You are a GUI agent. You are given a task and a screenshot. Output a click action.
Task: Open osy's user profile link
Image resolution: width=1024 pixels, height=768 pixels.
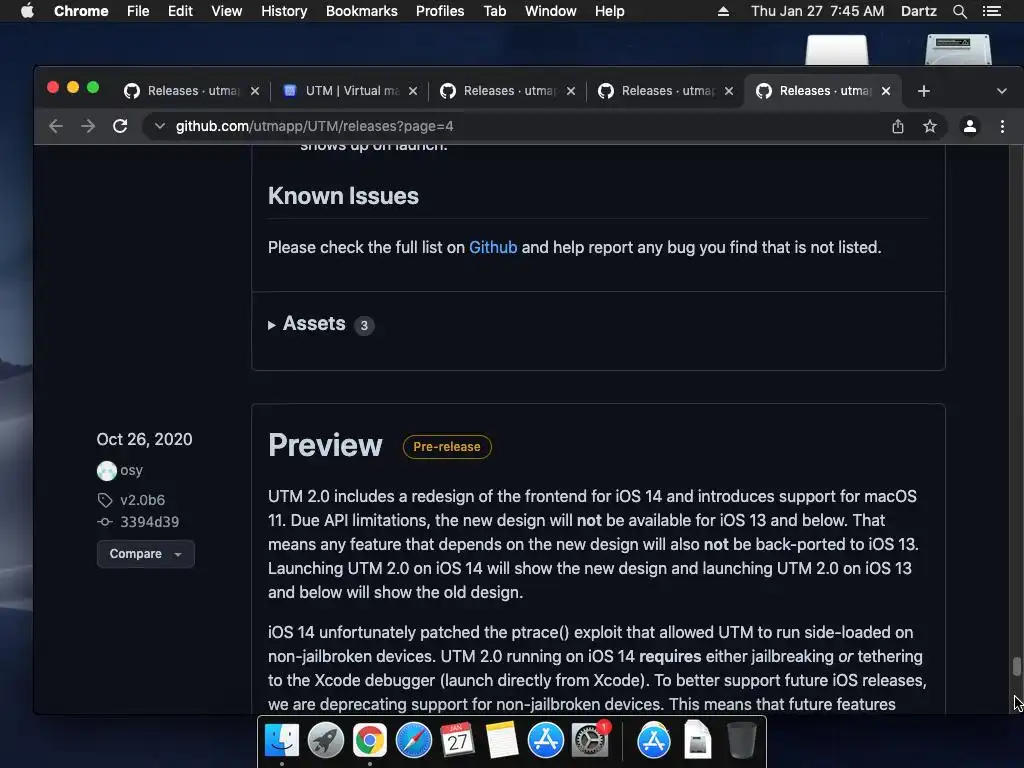pos(131,470)
